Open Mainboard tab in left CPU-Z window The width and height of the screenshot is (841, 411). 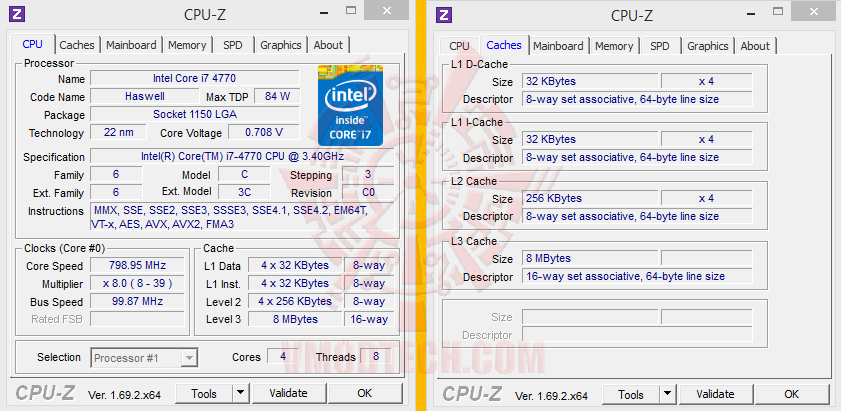coord(131,45)
